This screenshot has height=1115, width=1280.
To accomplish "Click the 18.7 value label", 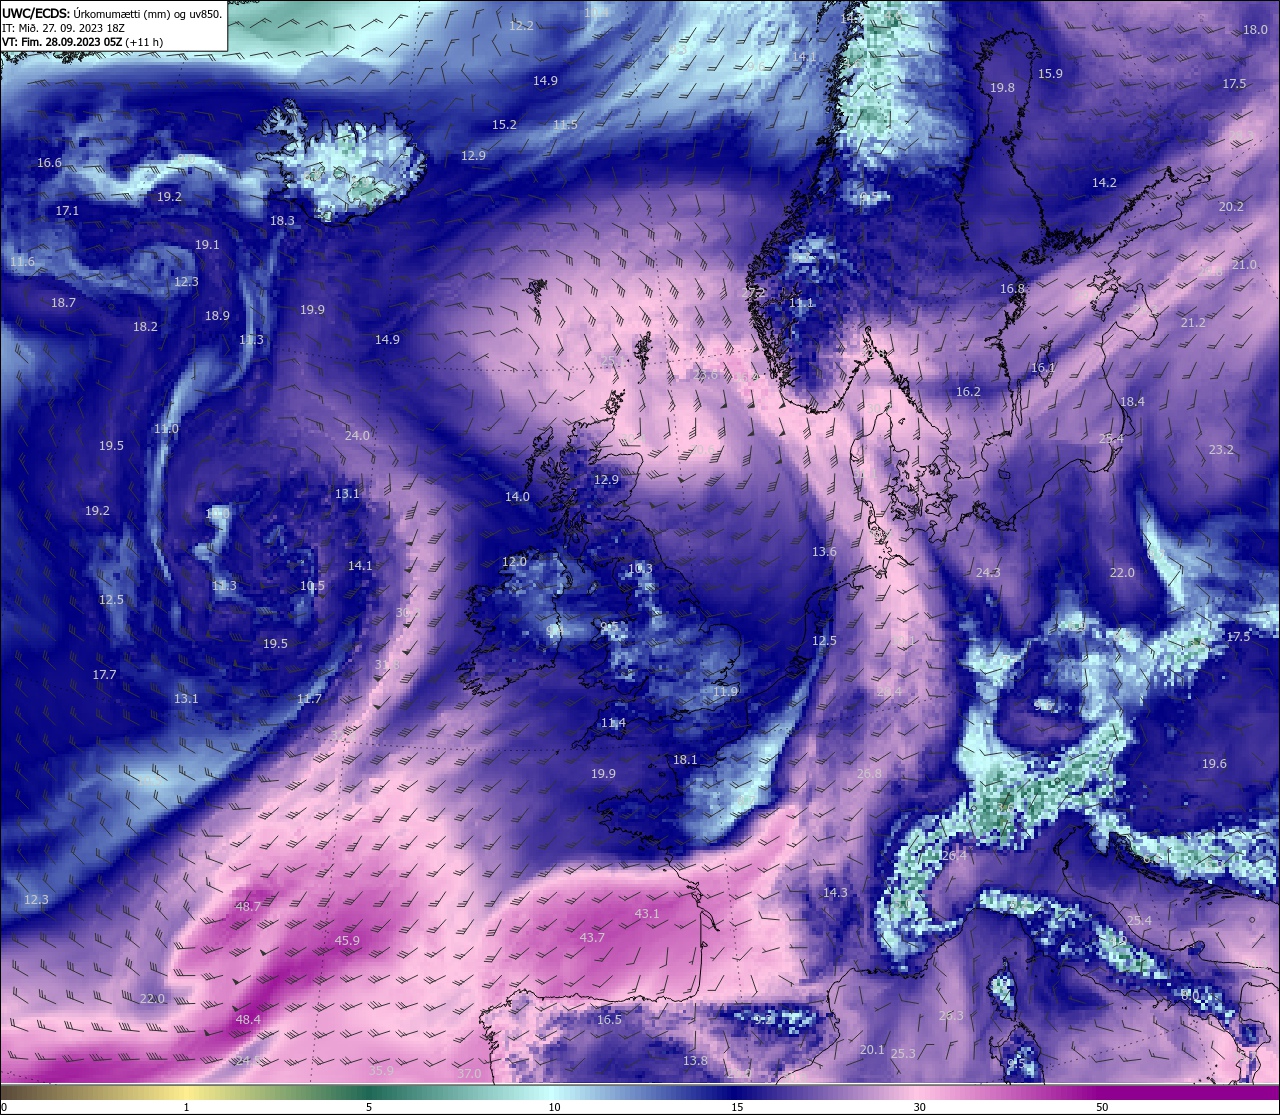I will point(63,303).
